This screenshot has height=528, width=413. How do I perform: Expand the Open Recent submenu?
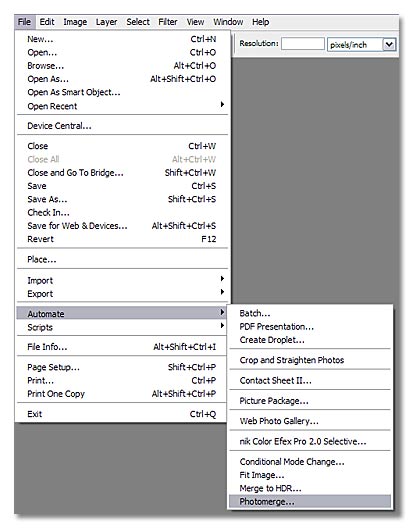click(122, 106)
